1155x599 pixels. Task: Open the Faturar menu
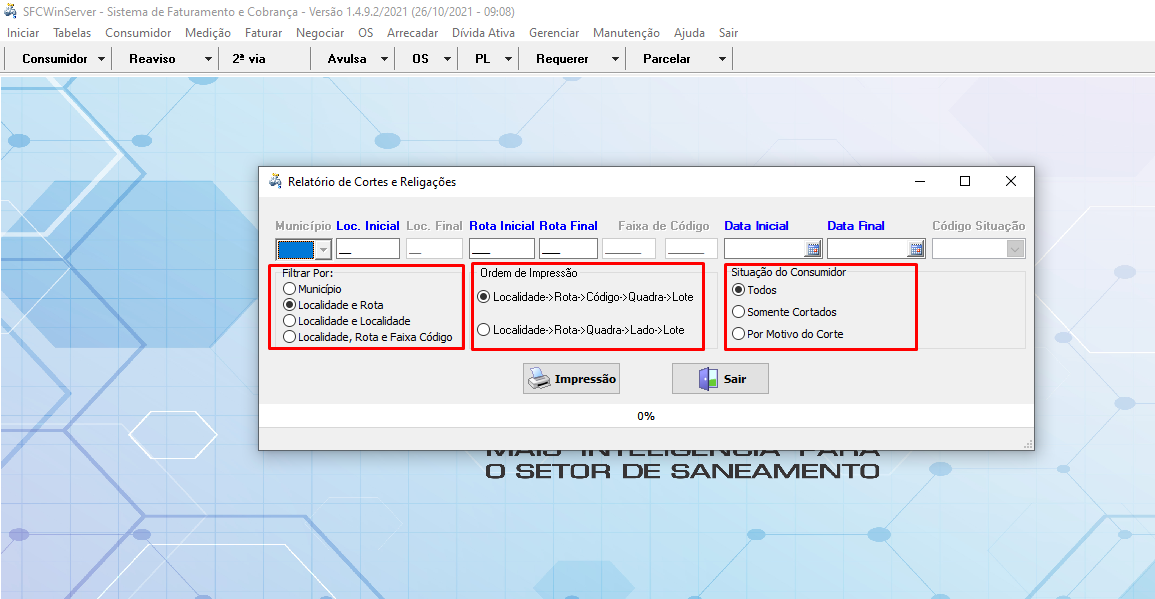click(x=263, y=33)
